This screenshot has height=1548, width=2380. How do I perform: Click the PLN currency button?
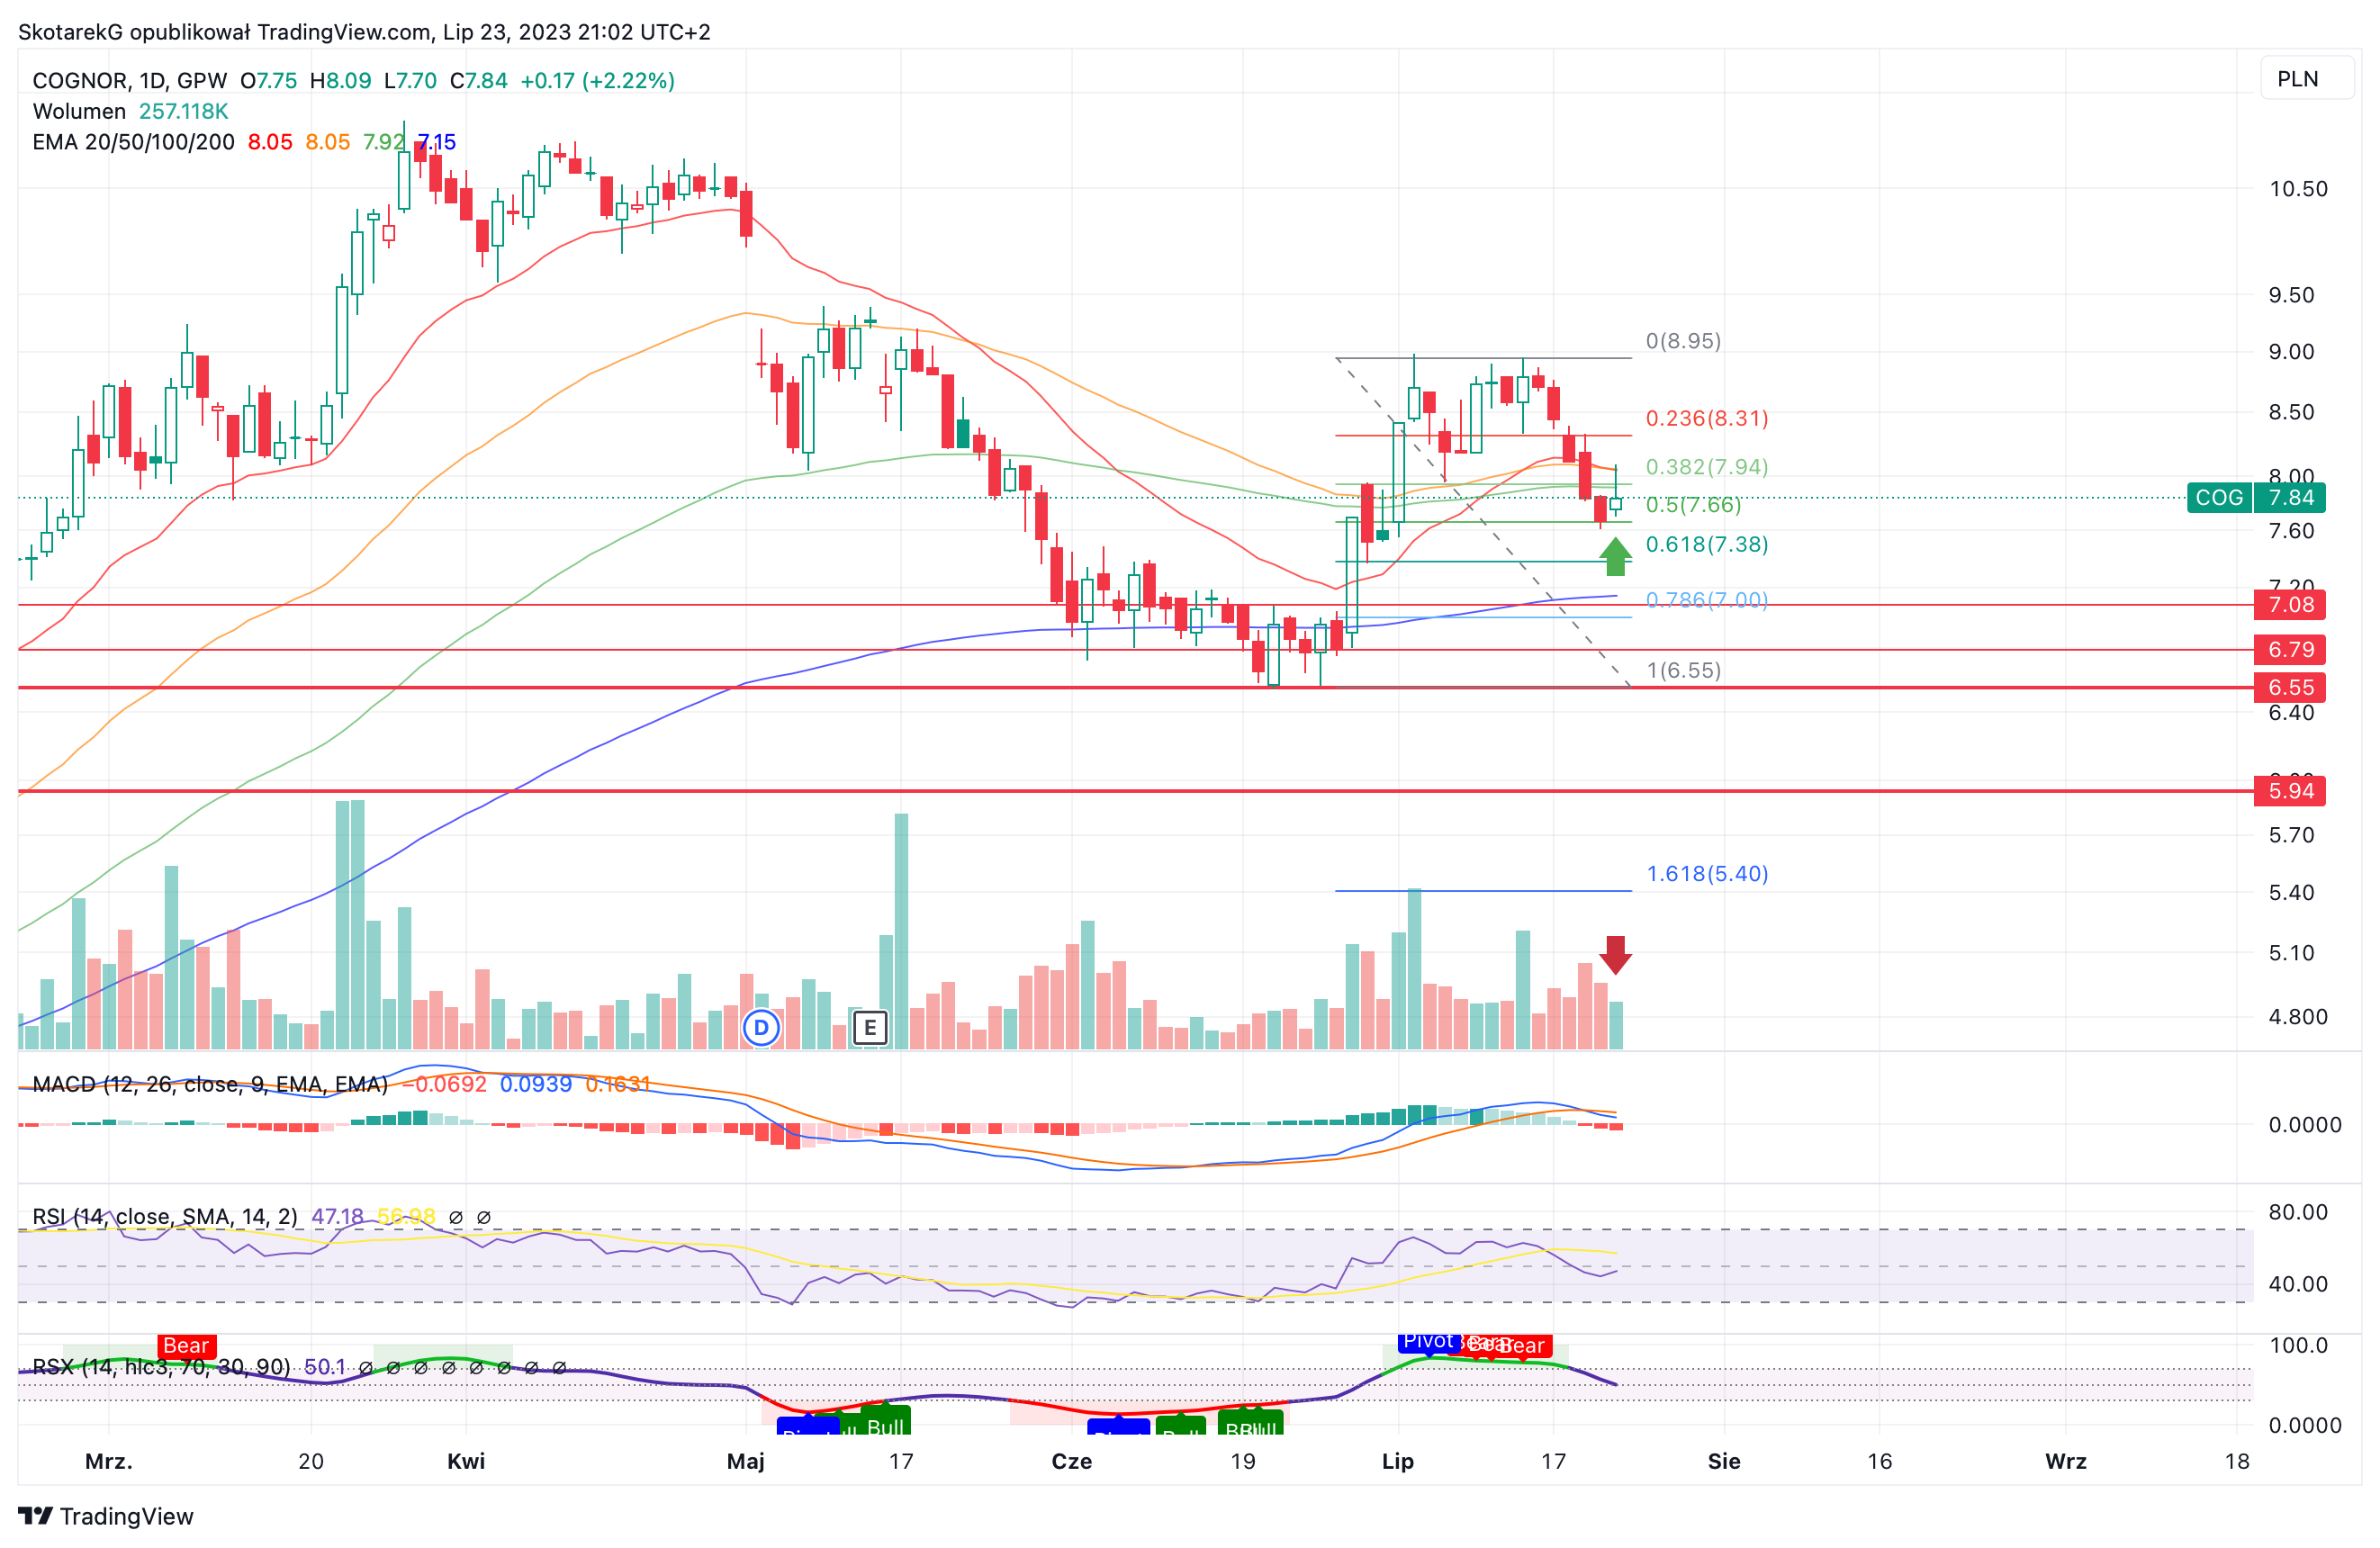(x=2306, y=79)
